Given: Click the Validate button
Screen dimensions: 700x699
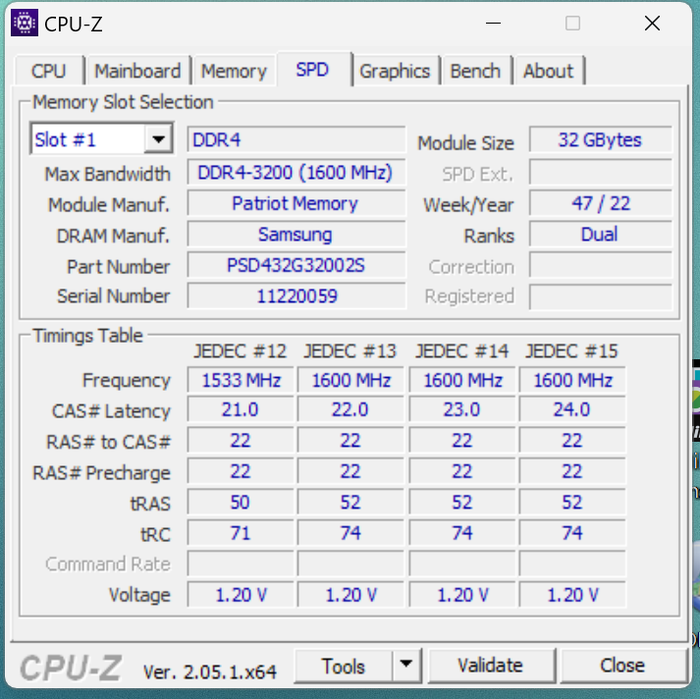Looking at the screenshot, I should point(491,666).
